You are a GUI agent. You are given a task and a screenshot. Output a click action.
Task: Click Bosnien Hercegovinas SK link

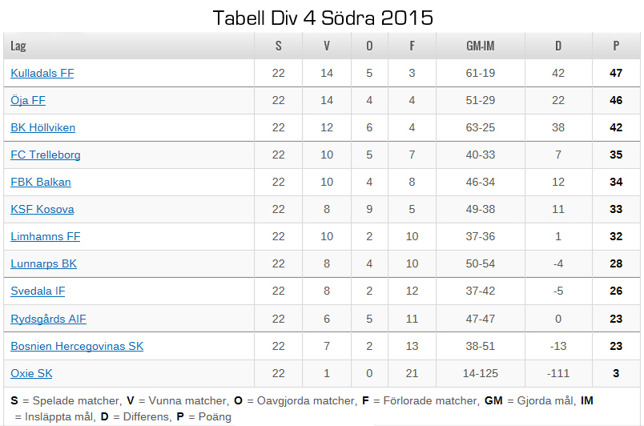tap(77, 346)
